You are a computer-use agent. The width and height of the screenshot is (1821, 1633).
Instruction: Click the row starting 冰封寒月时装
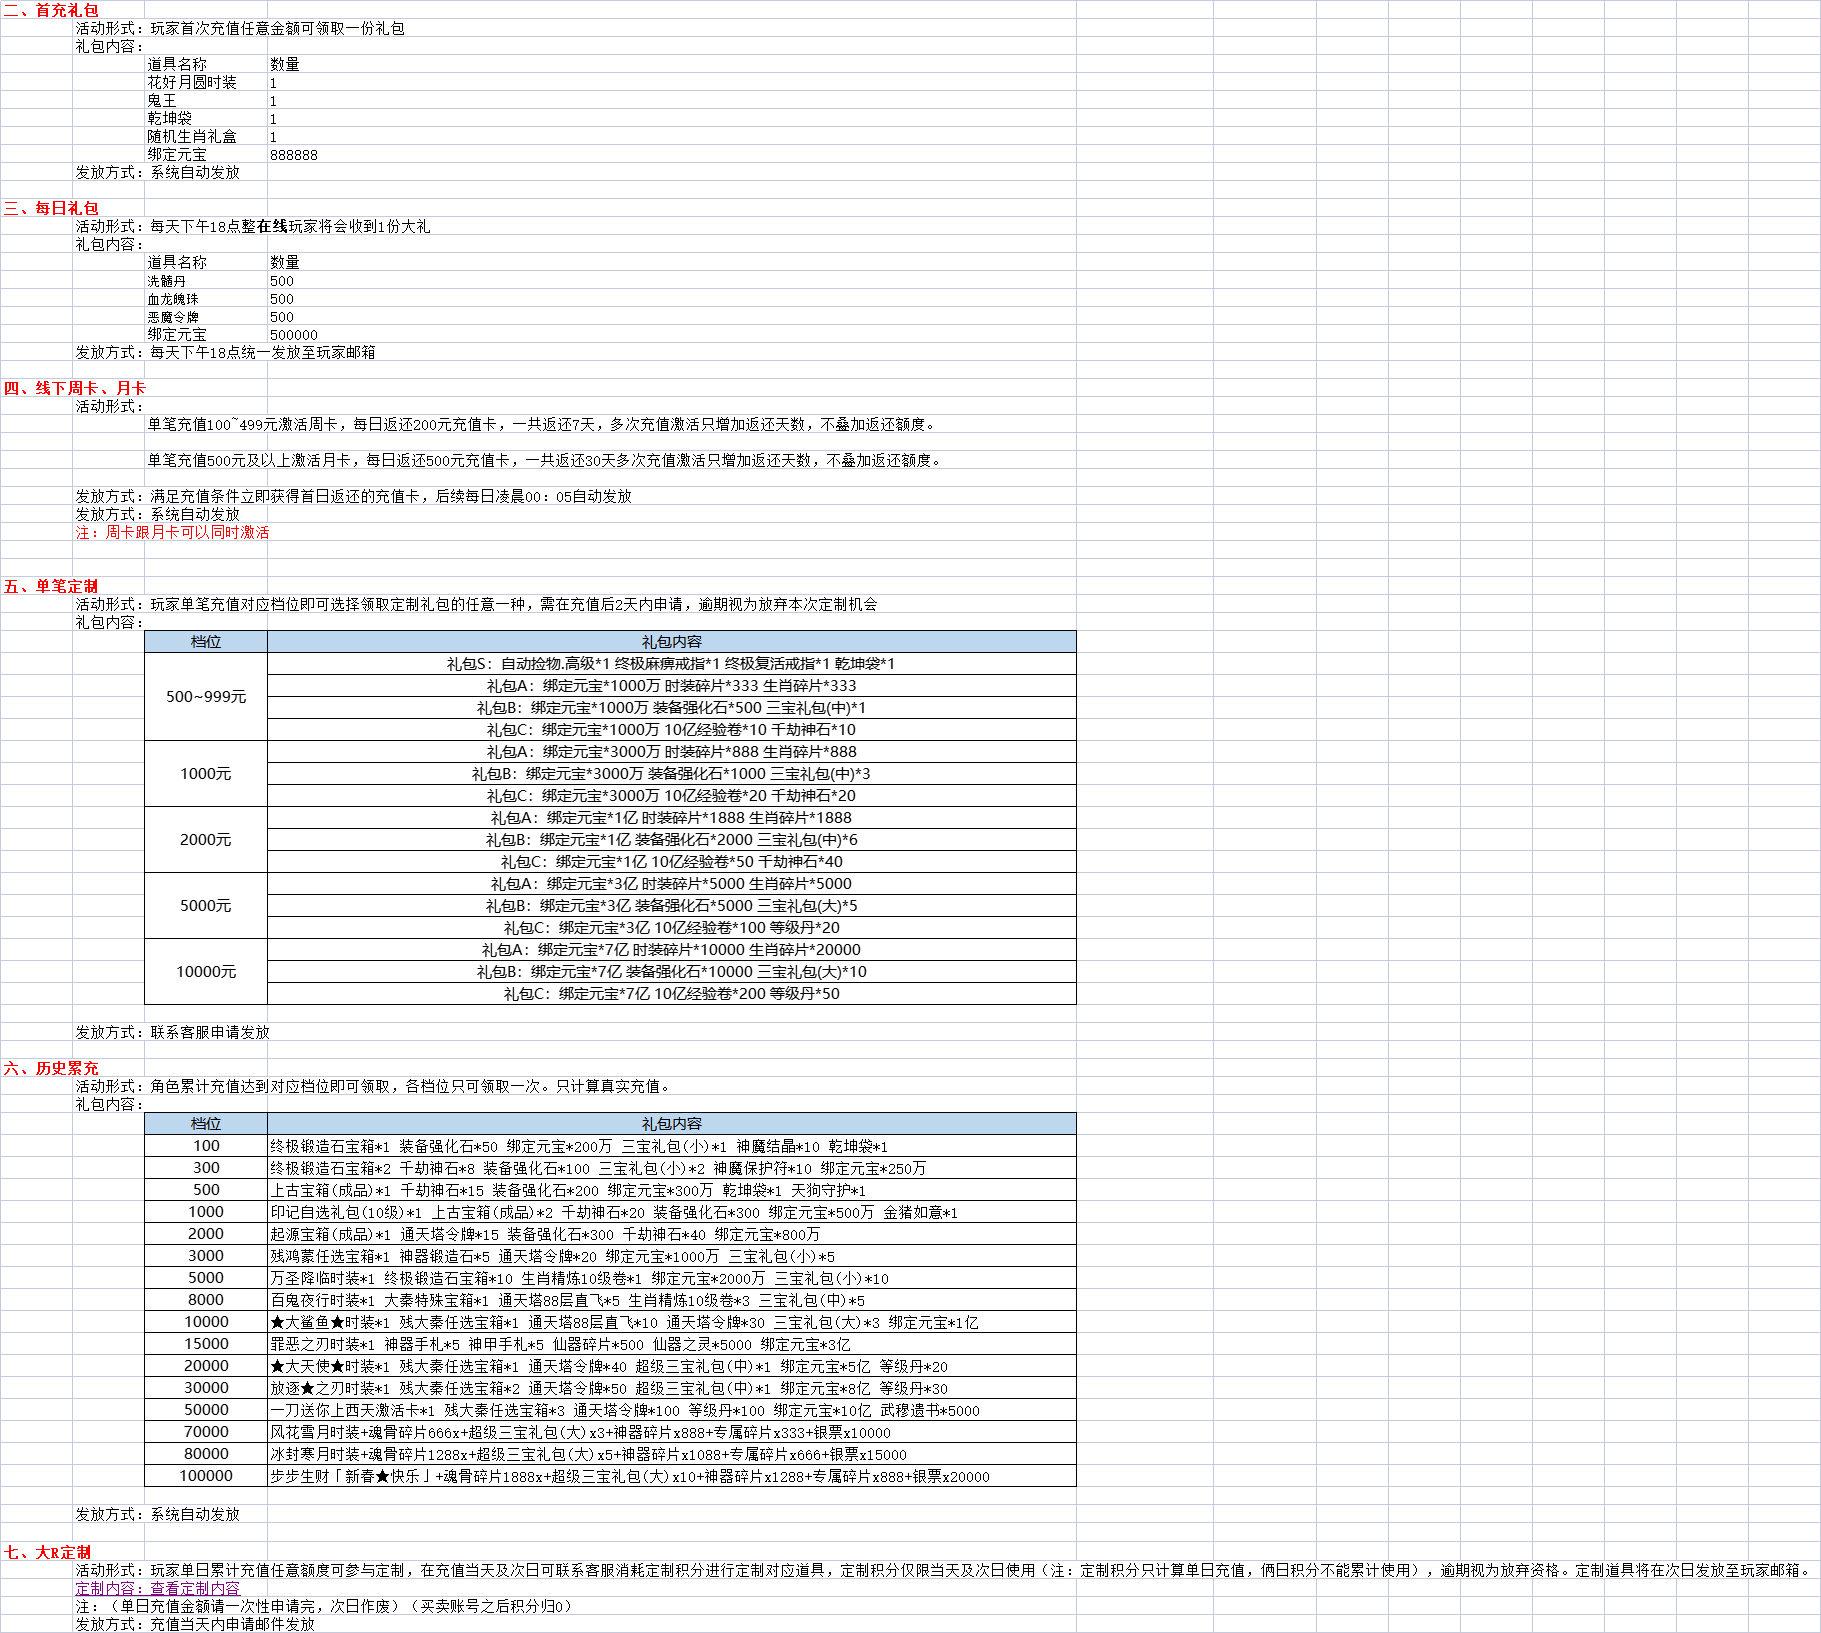point(671,1453)
